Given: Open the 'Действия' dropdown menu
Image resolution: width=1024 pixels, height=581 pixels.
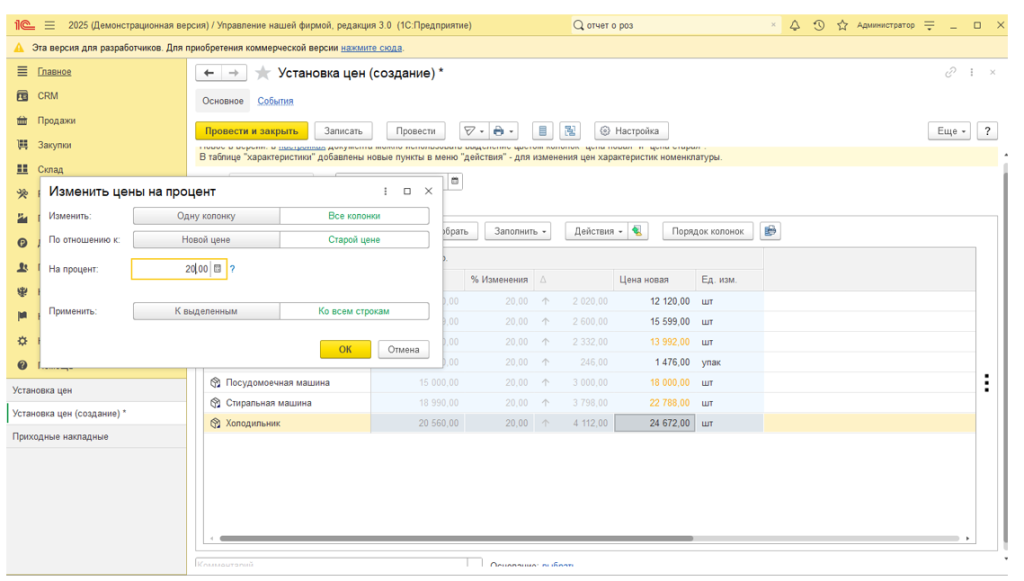Looking at the screenshot, I should coord(594,231).
